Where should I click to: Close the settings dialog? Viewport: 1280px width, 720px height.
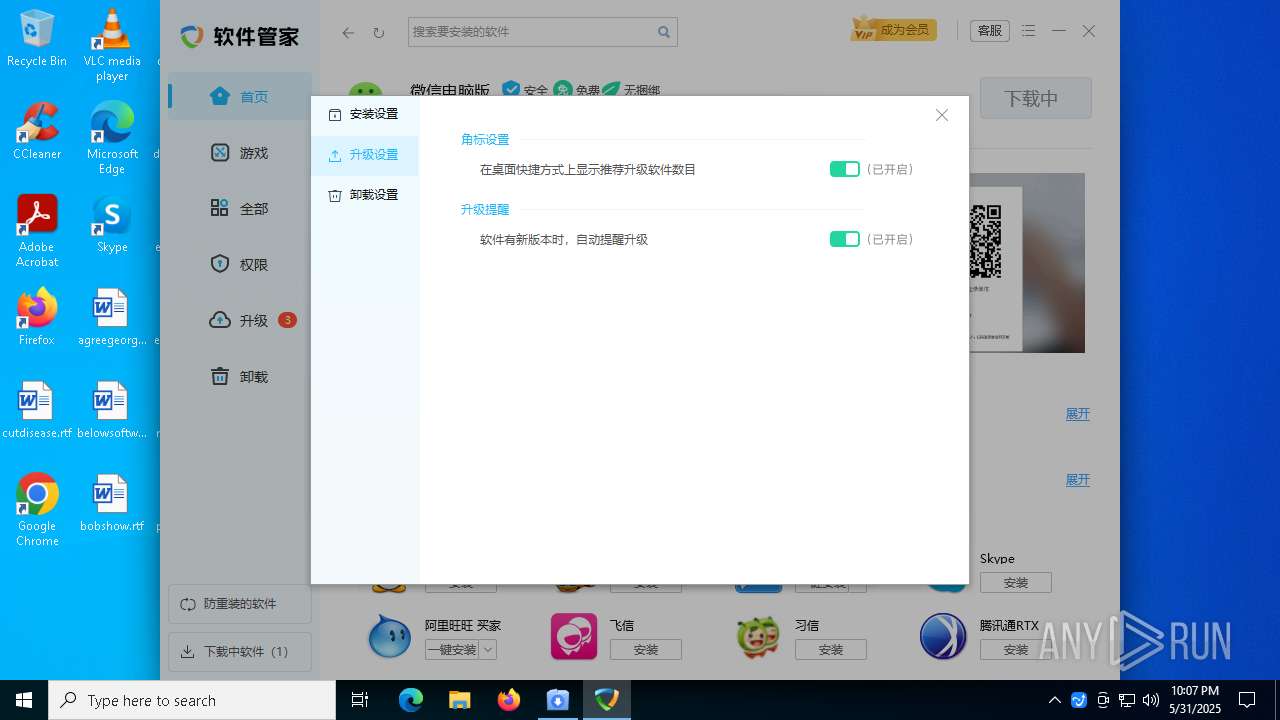[x=941, y=115]
